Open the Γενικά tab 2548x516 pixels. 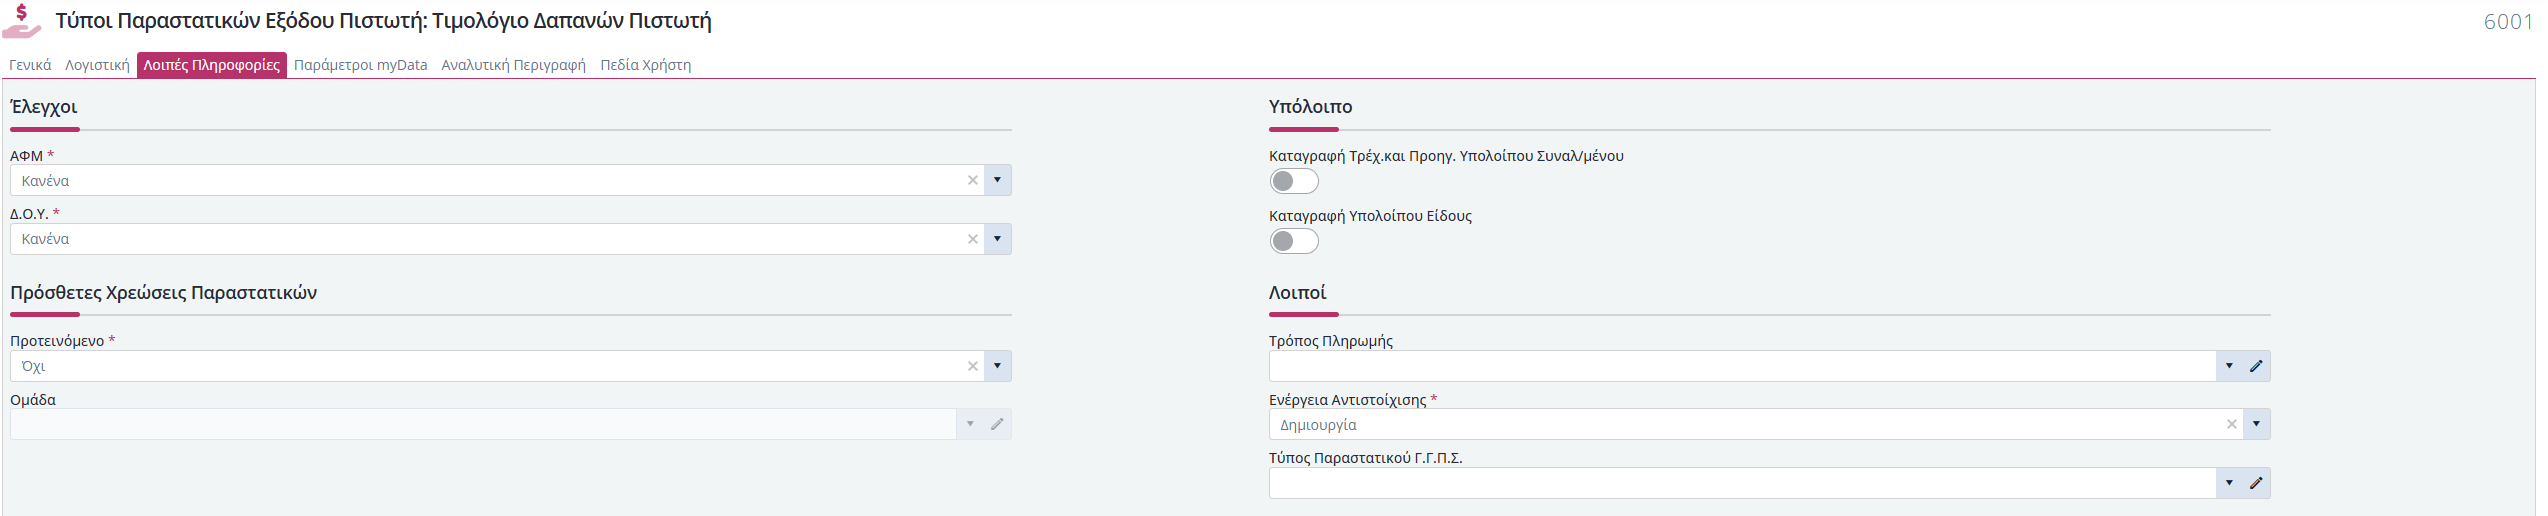point(30,65)
